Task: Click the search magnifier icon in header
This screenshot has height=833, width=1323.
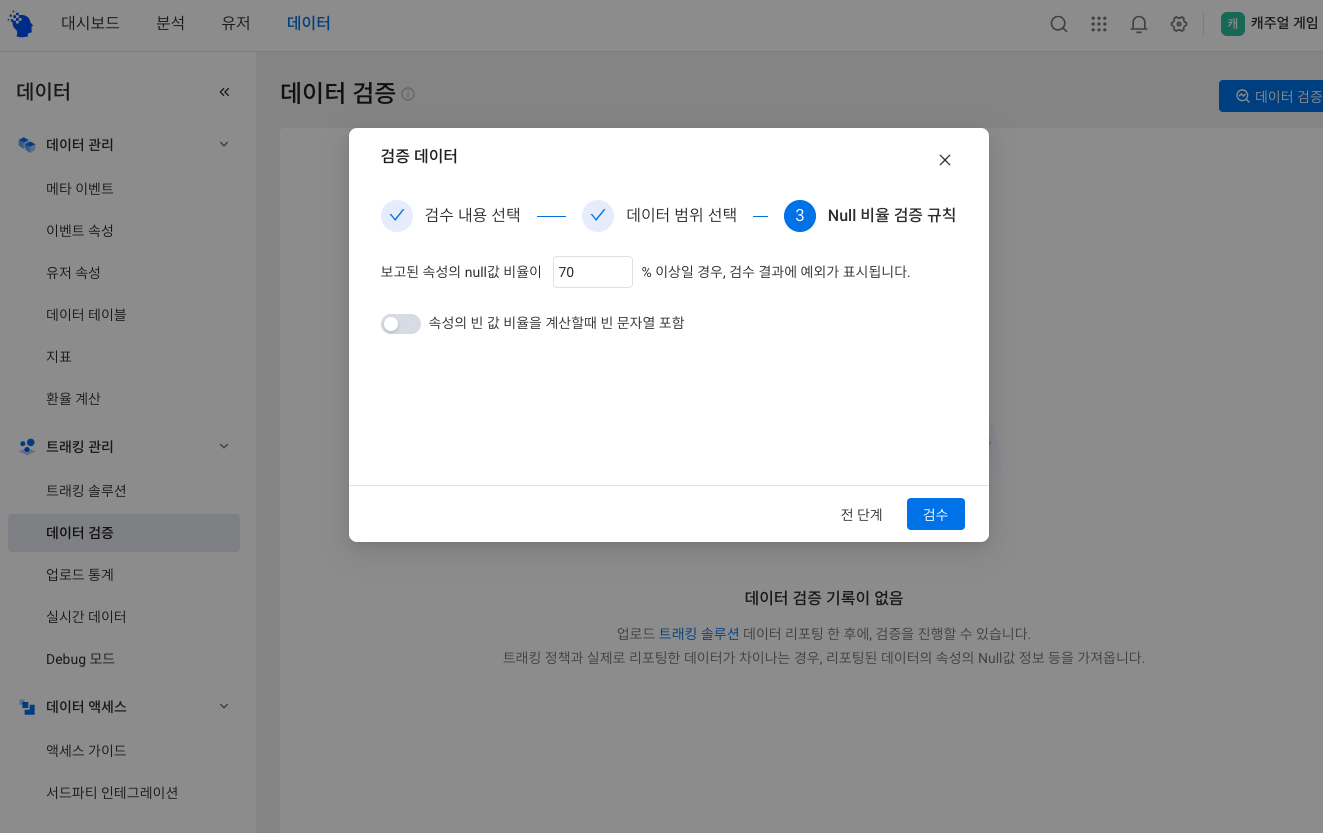Action: pyautogui.click(x=1058, y=24)
